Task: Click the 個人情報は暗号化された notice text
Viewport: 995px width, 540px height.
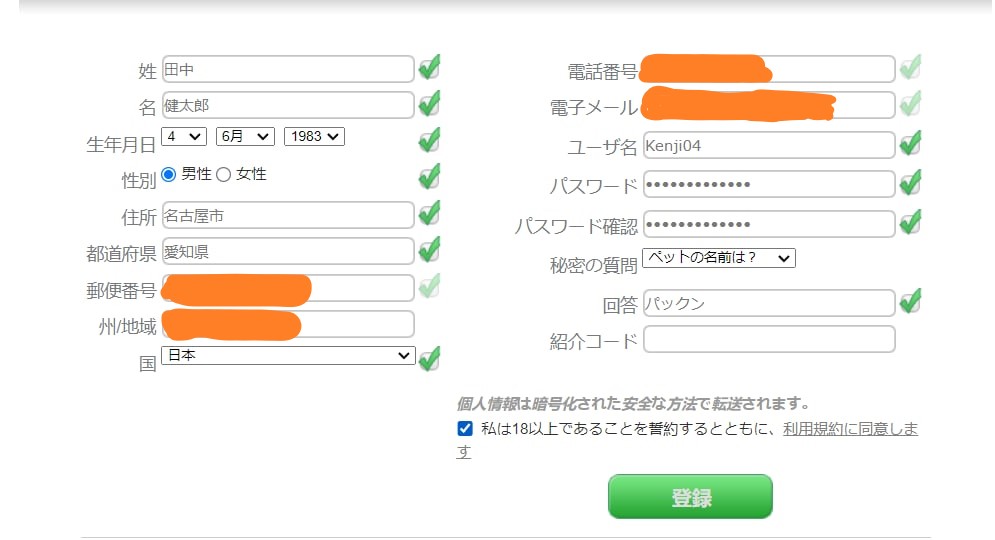Action: 633,404
